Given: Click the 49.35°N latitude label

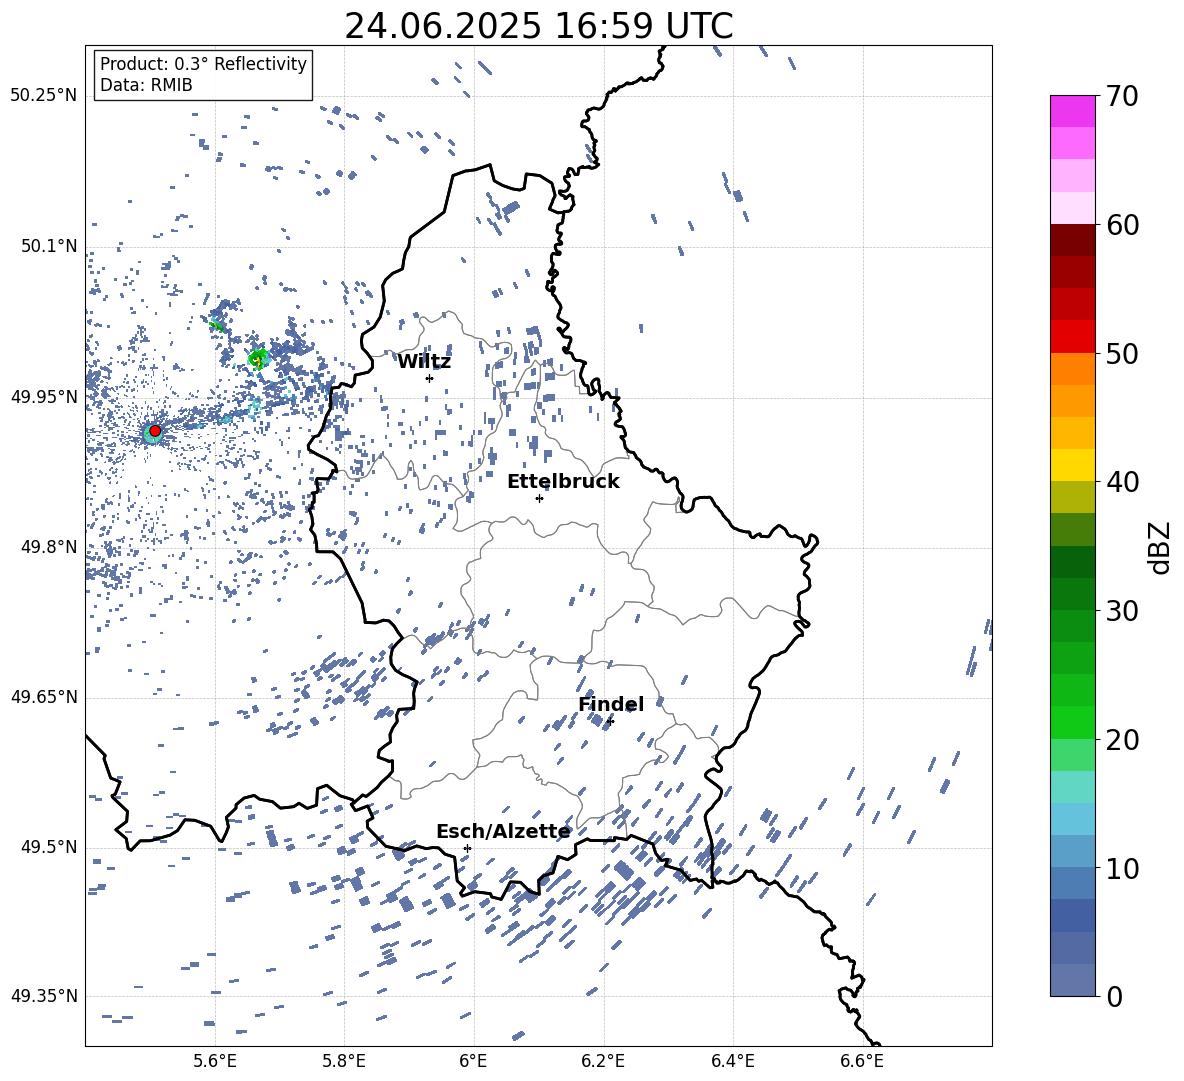Looking at the screenshot, I should pos(44,996).
